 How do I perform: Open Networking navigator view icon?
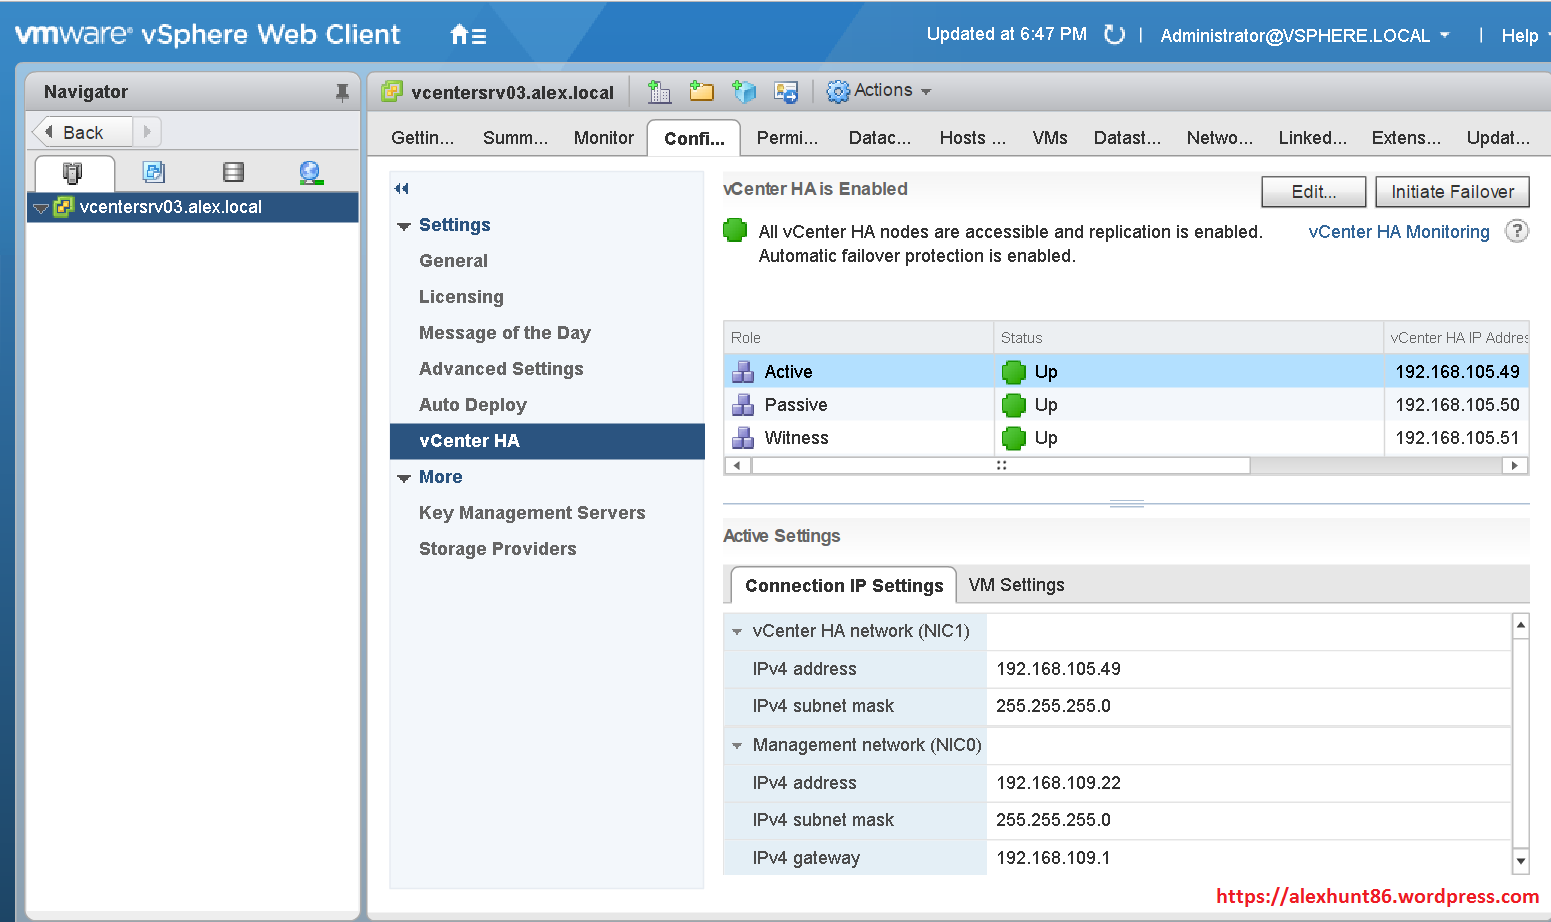[x=310, y=172]
